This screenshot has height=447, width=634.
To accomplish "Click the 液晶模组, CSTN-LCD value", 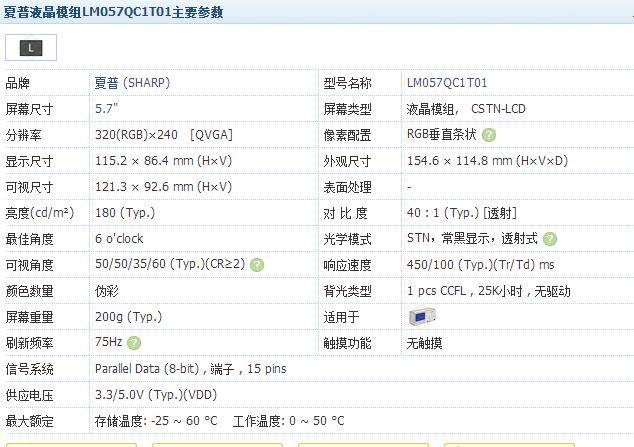I will click(466, 109).
